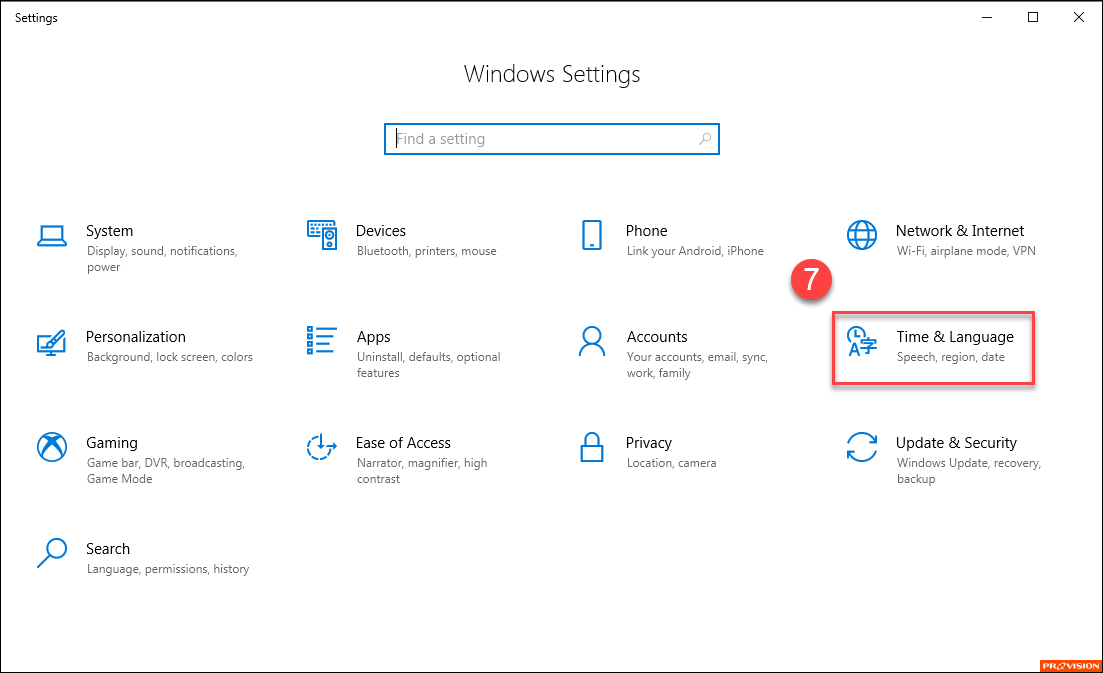This screenshot has width=1103, height=673.
Task: Click 'Uninstall, defaults, optional features' description
Action: (x=428, y=365)
